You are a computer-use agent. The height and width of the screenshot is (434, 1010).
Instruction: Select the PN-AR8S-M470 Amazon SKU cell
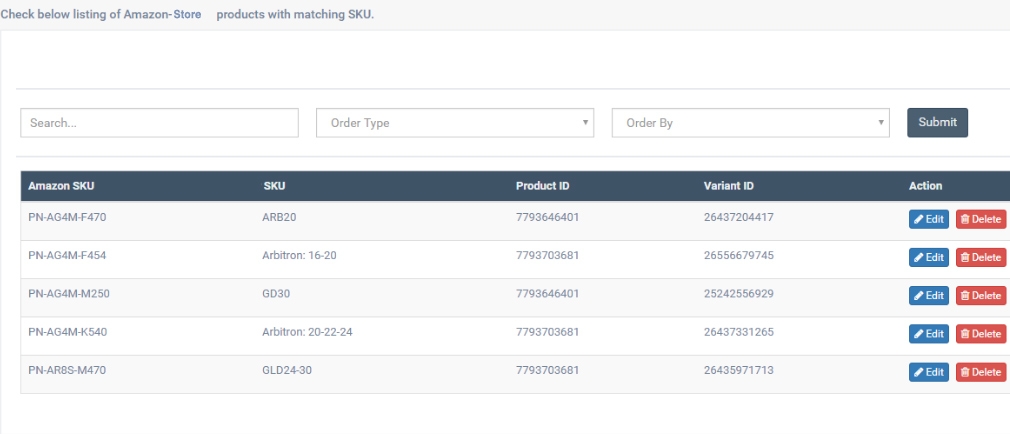pyautogui.click(x=67, y=370)
